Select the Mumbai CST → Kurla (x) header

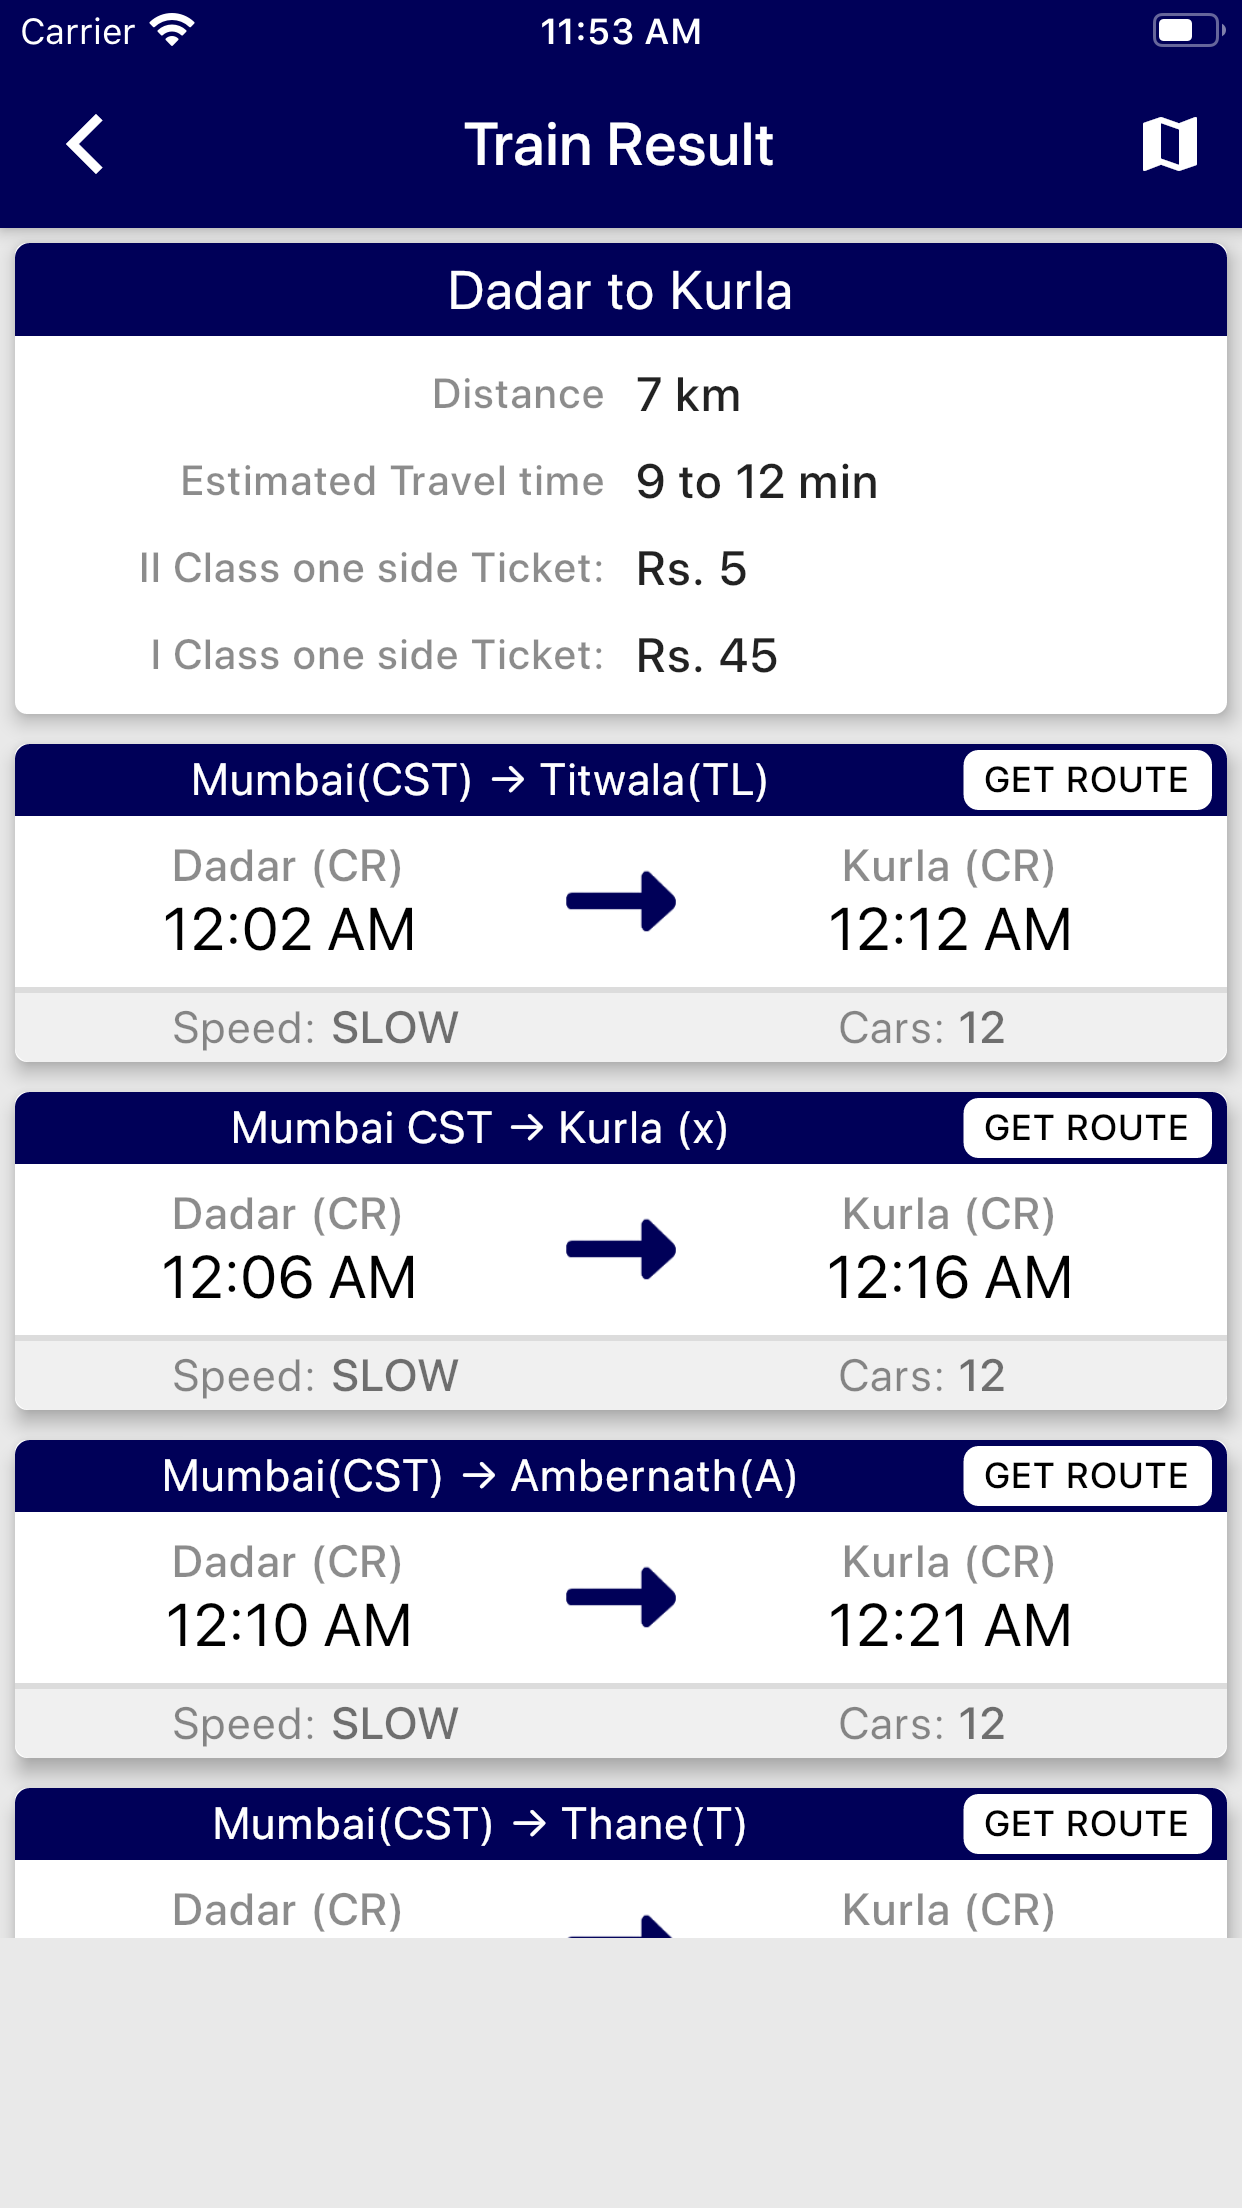480,1128
